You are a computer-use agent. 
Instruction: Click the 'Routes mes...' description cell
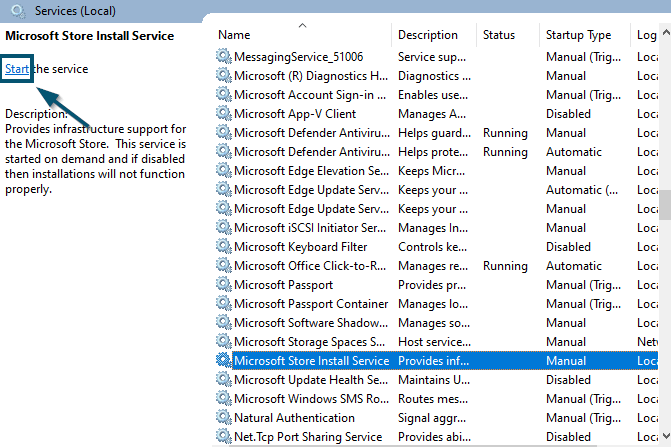(x=433, y=399)
